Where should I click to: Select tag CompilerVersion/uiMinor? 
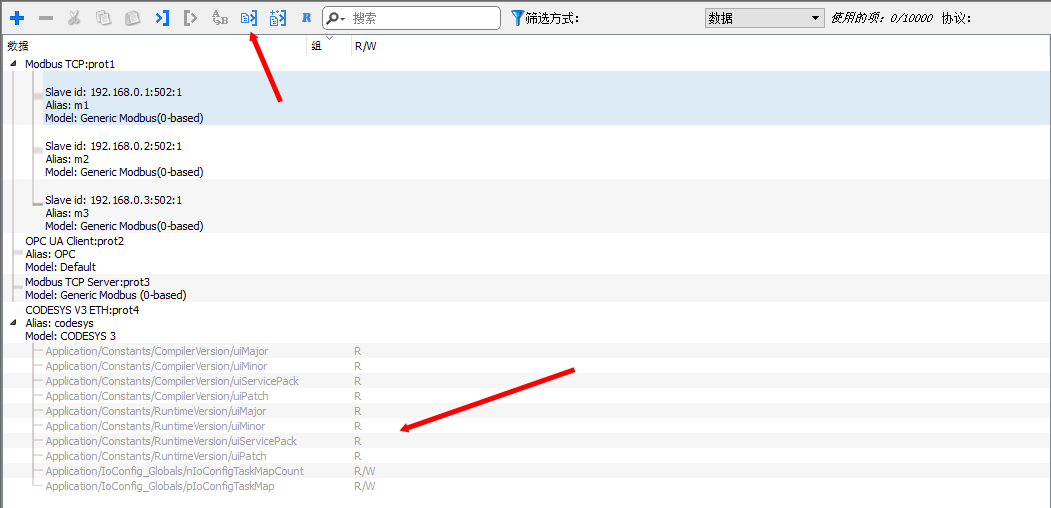click(156, 366)
